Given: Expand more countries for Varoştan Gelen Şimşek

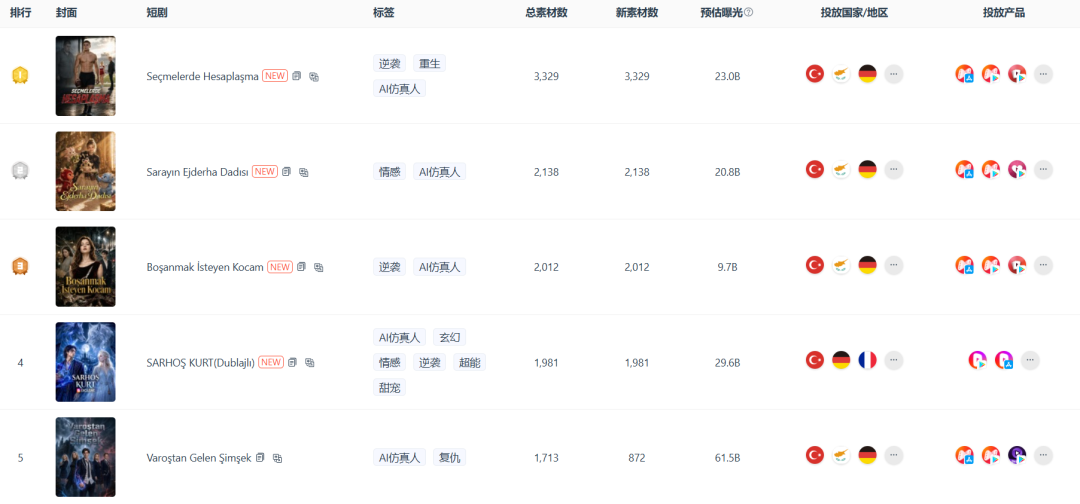Looking at the screenshot, I should [894, 454].
